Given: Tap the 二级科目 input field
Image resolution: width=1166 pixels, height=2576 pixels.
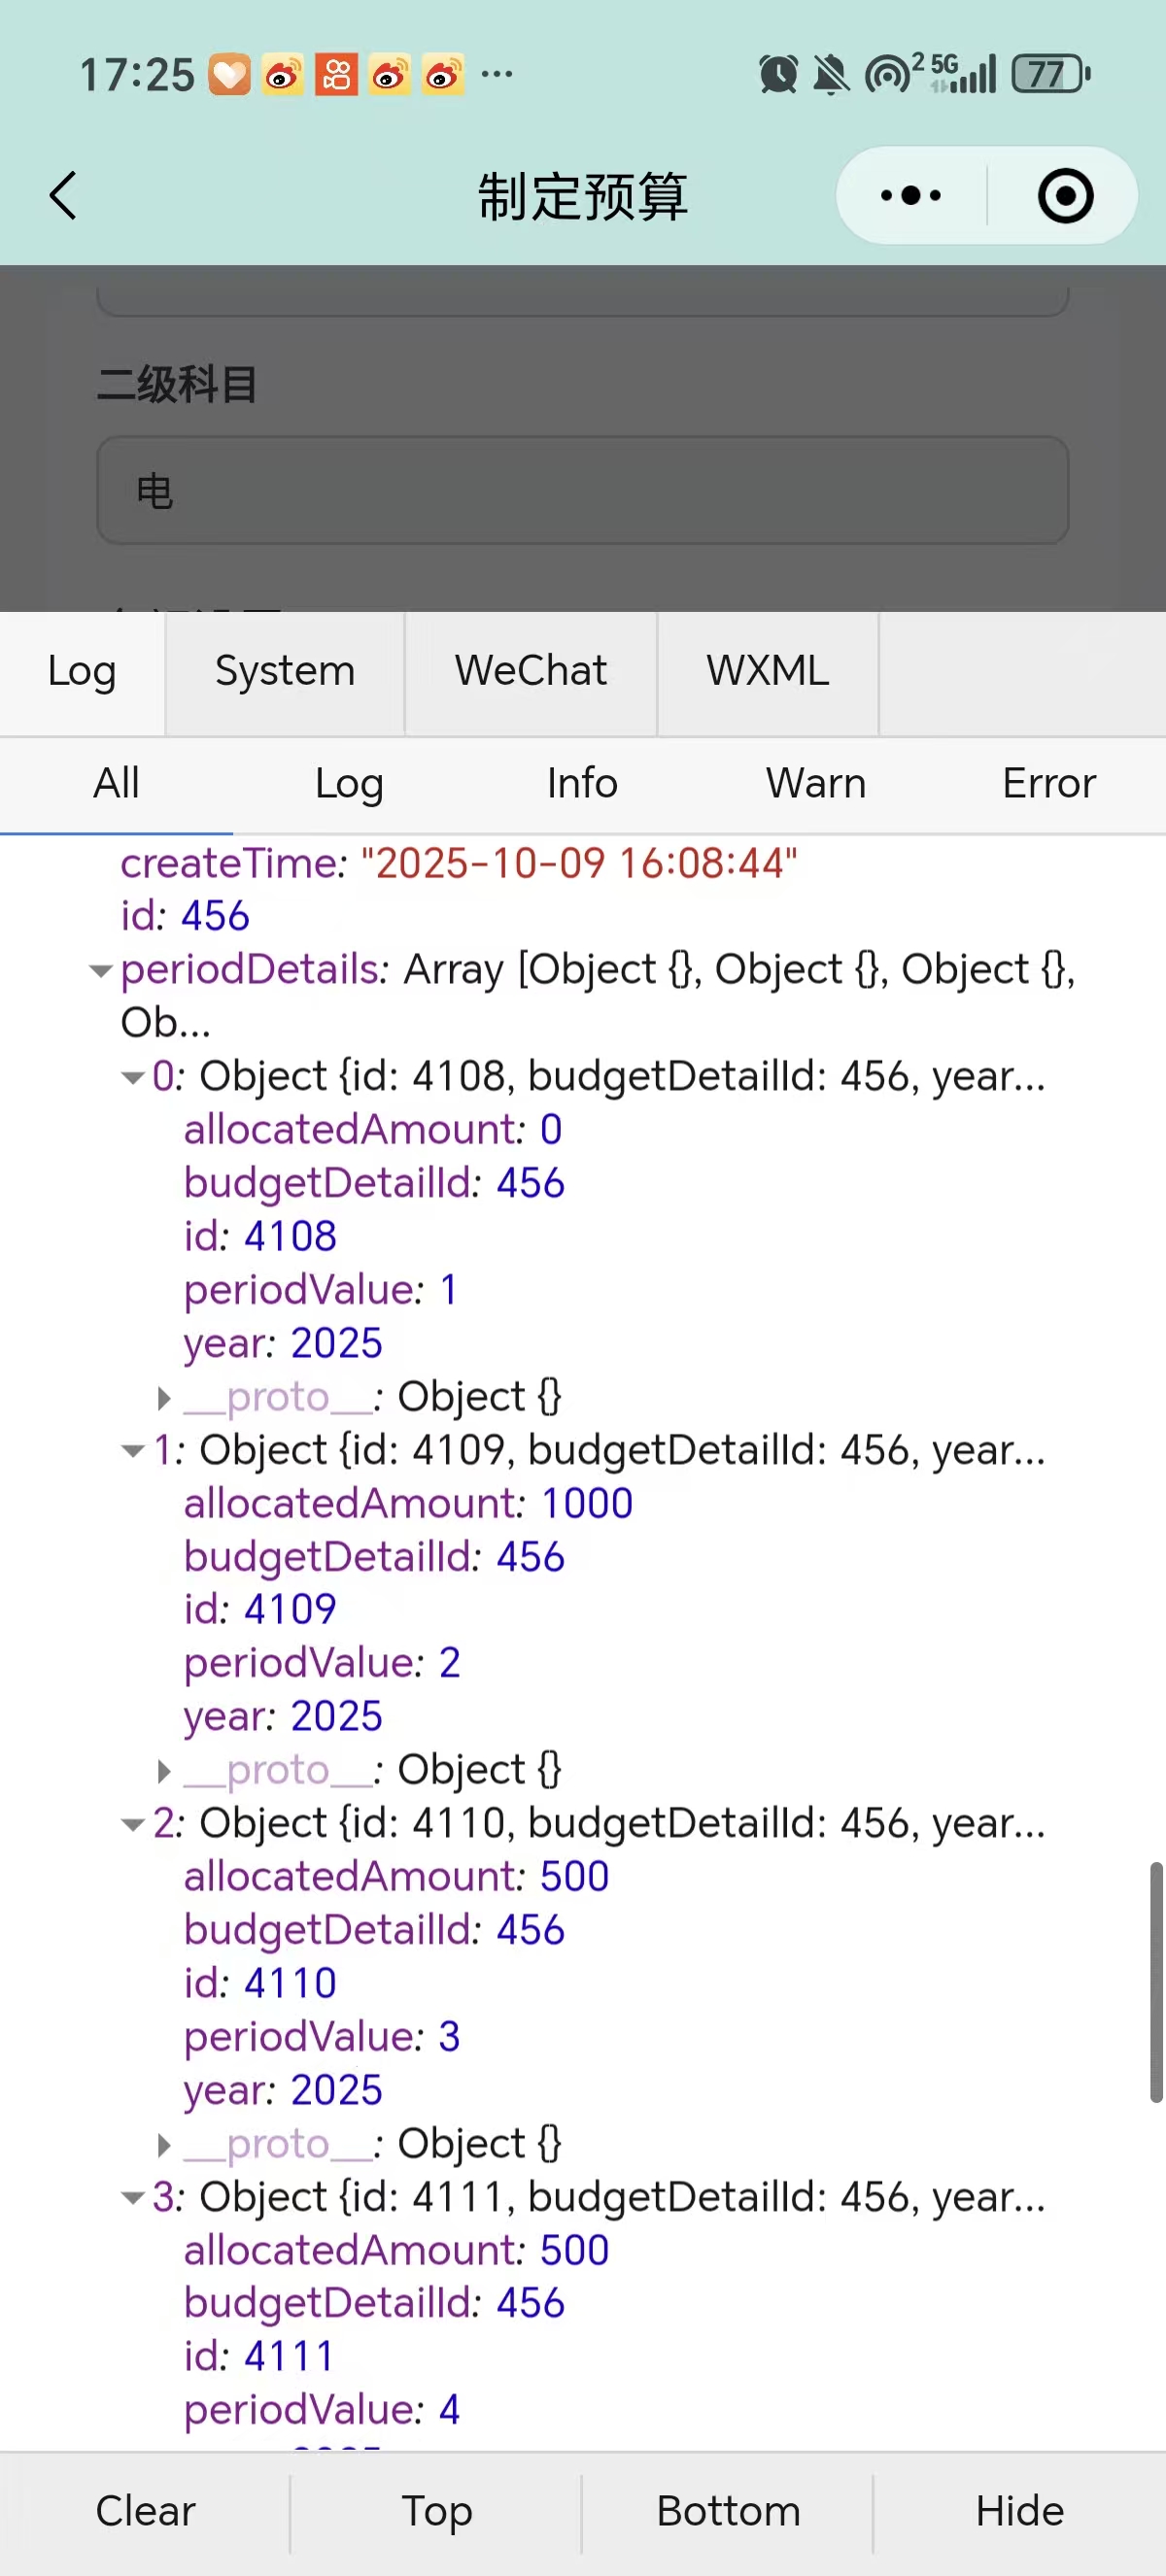Looking at the screenshot, I should [x=582, y=490].
